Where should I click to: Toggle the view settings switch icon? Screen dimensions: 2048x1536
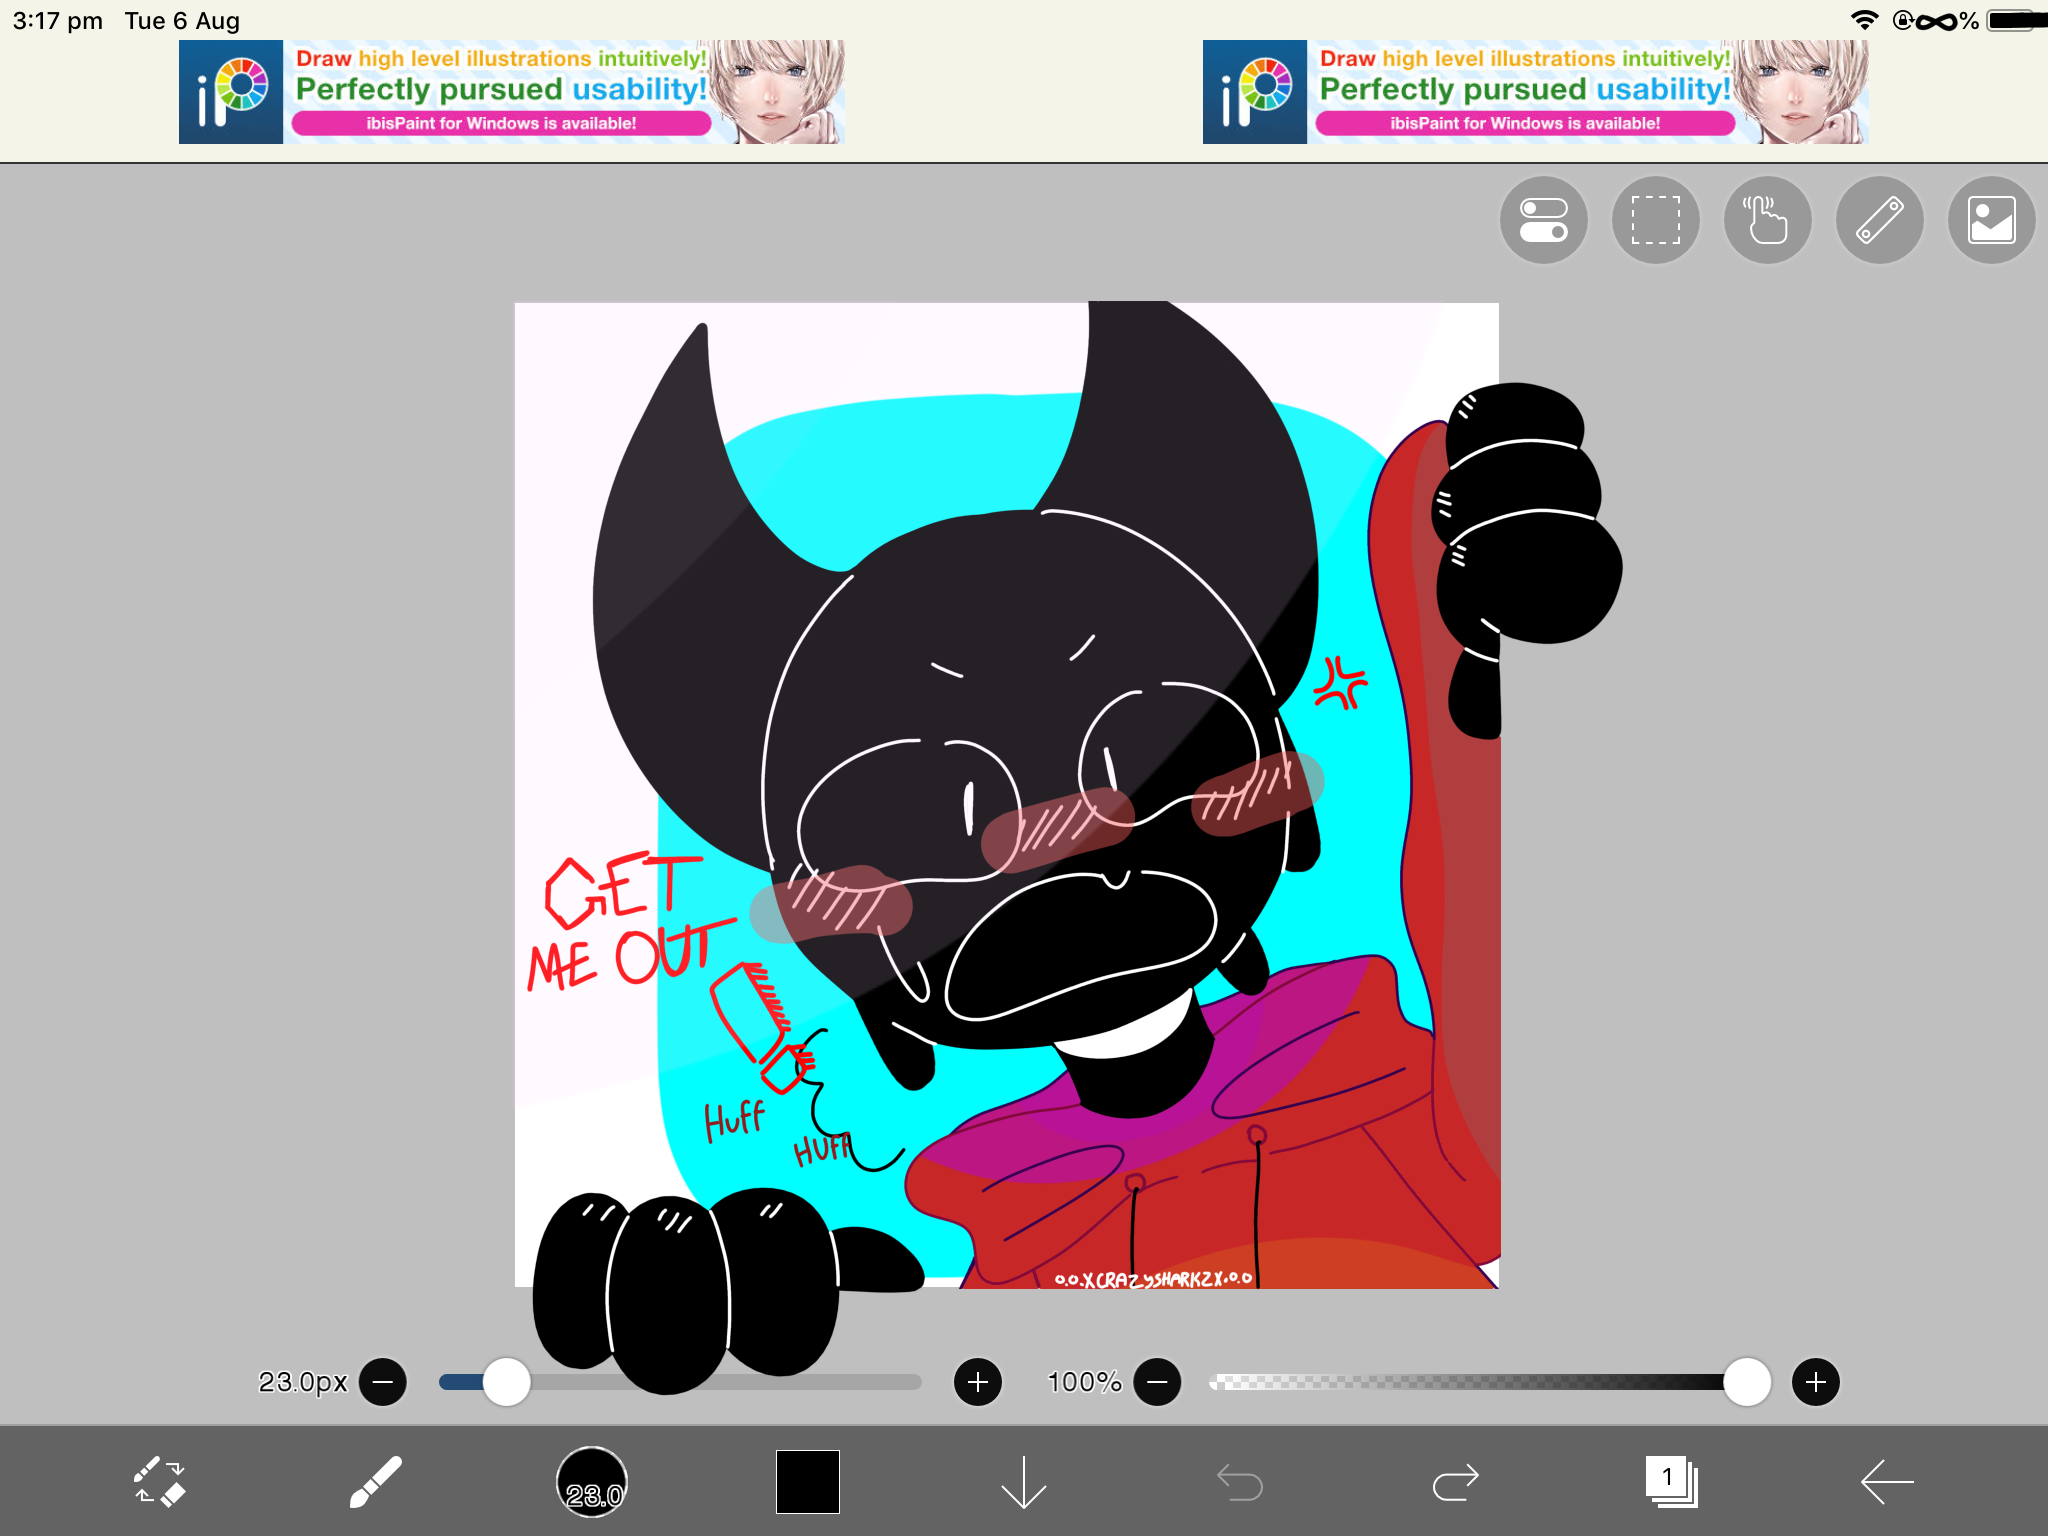pyautogui.click(x=1544, y=220)
